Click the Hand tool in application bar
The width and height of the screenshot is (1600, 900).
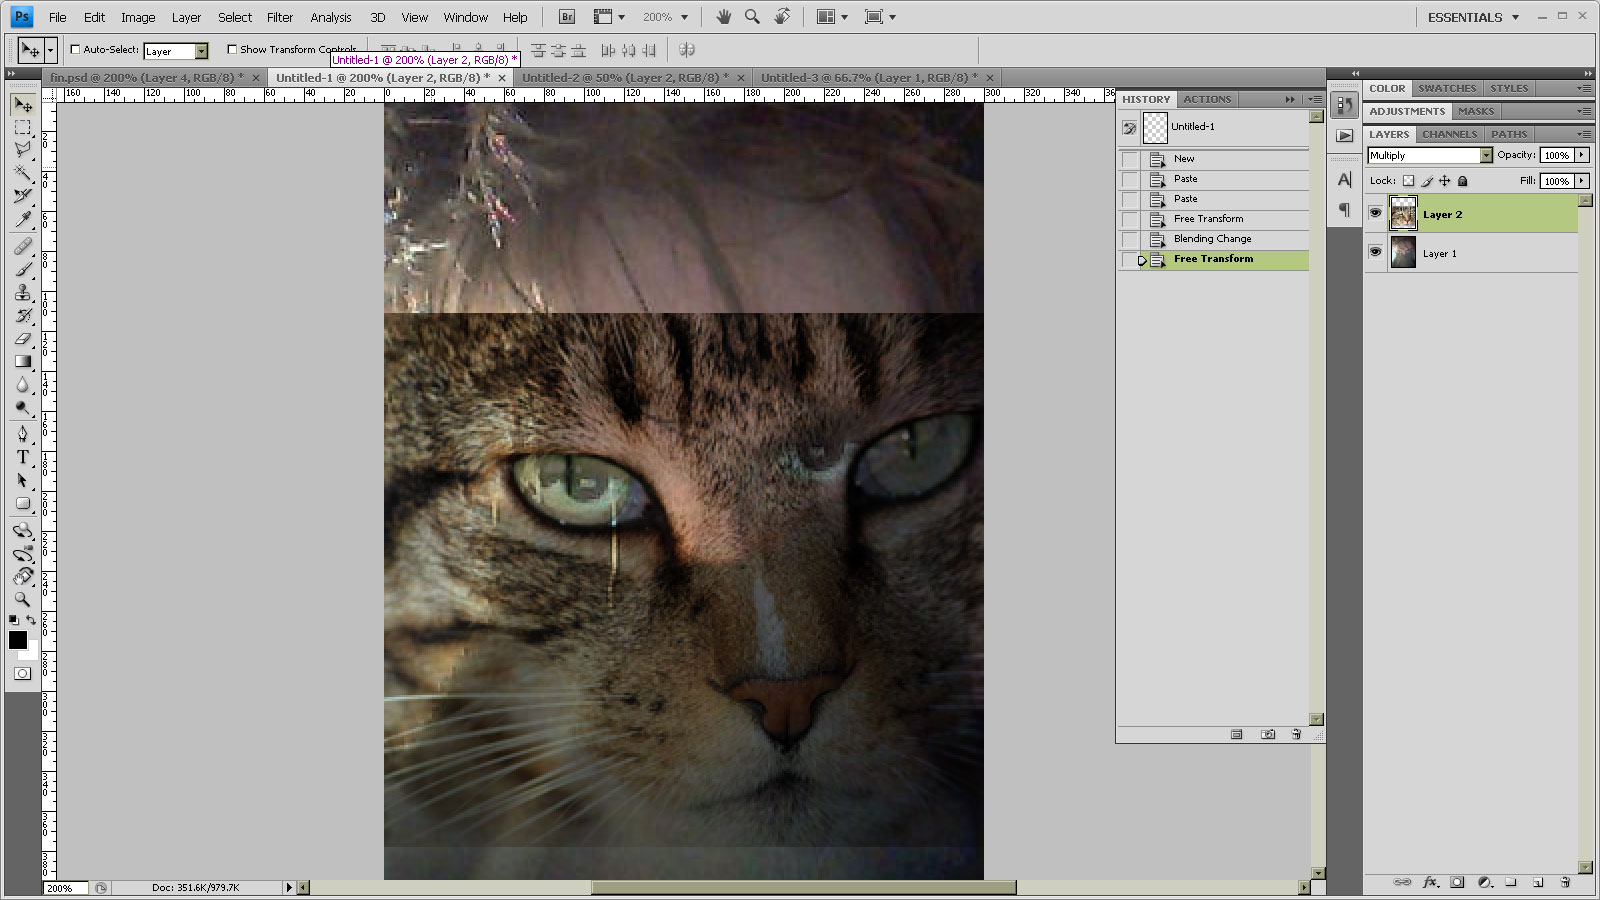723,17
